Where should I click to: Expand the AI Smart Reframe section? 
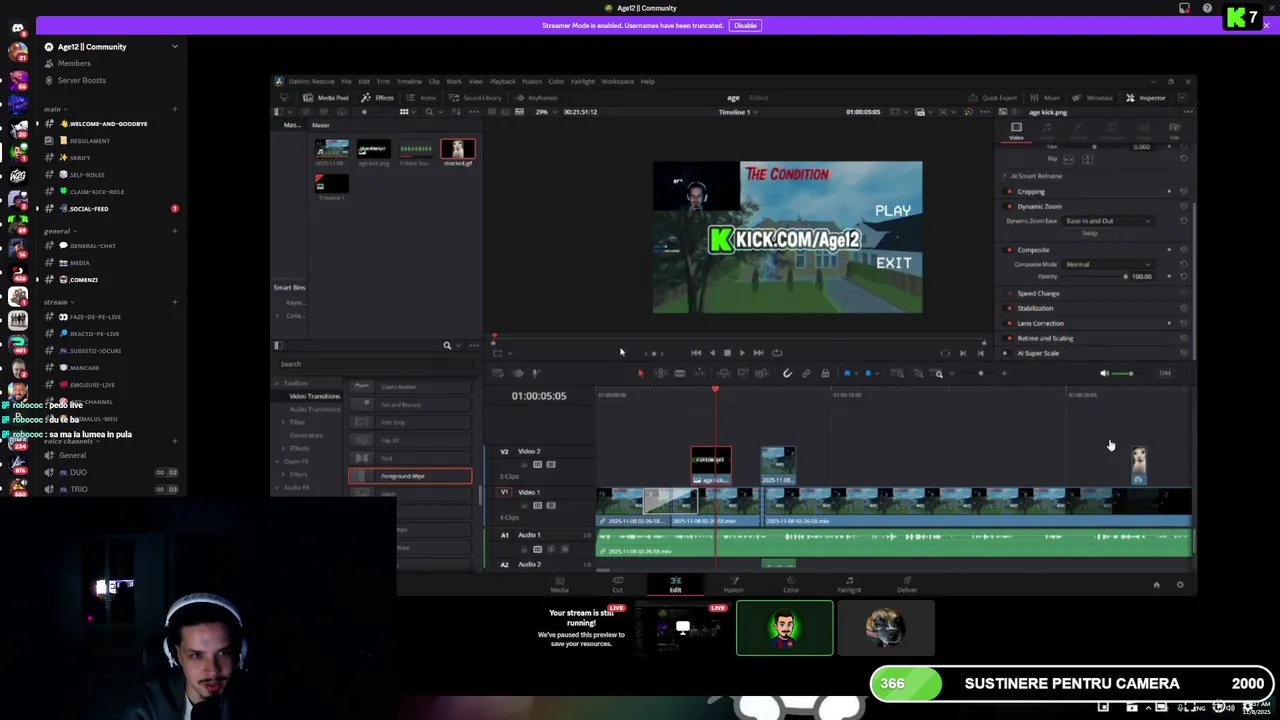click(x=1004, y=176)
